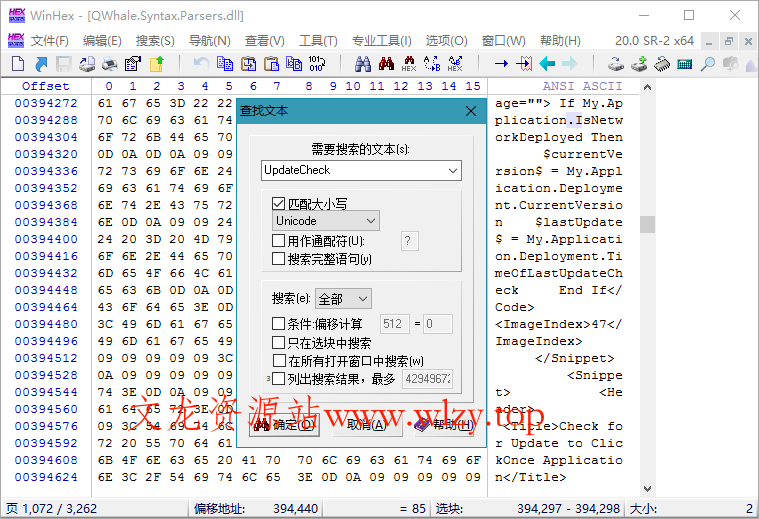The height and width of the screenshot is (519, 759).
Task: Click the light Forward arrow icon
Action: (x=570, y=63)
